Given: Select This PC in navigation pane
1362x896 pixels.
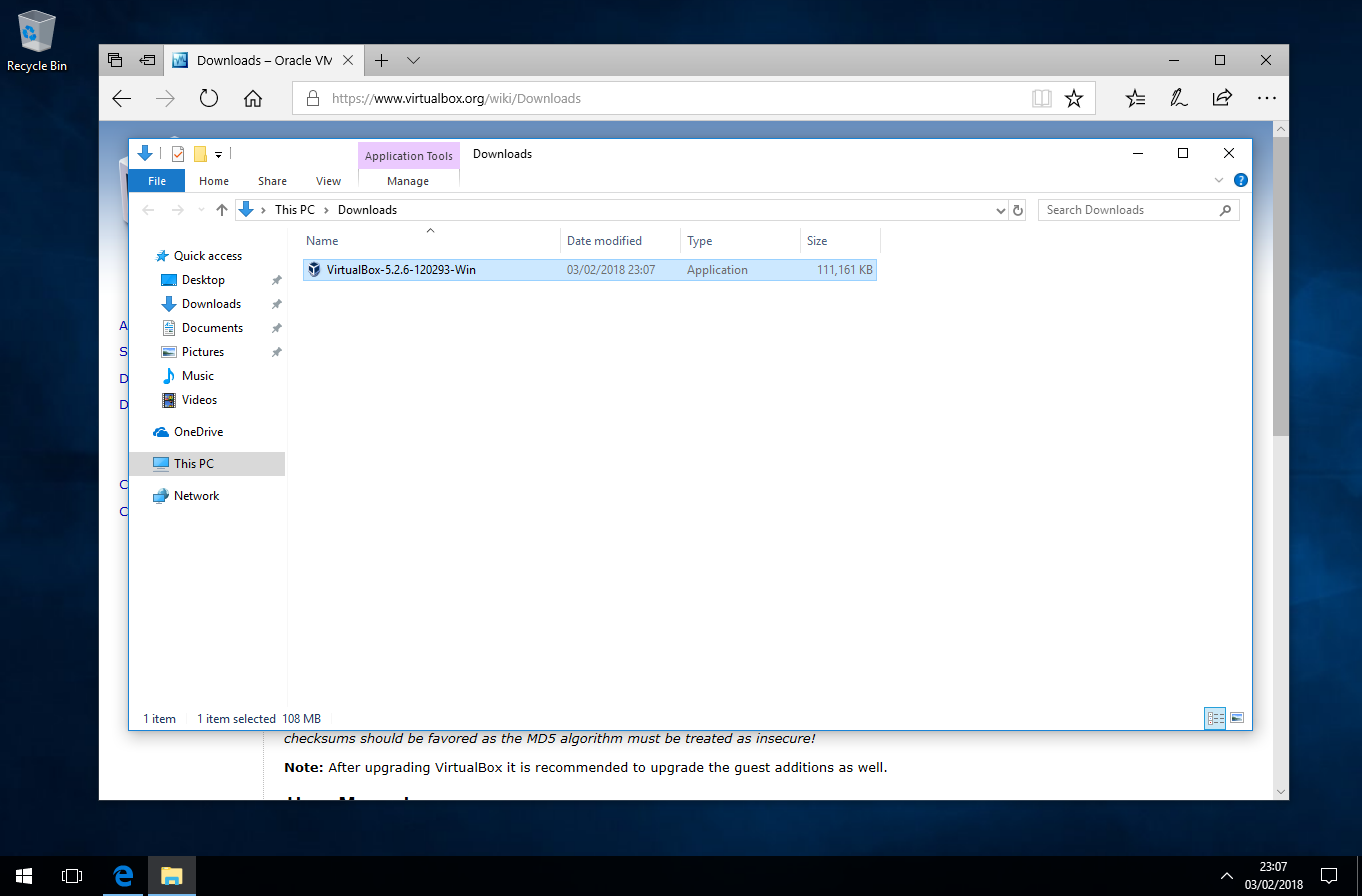Looking at the screenshot, I should pos(207,464).
